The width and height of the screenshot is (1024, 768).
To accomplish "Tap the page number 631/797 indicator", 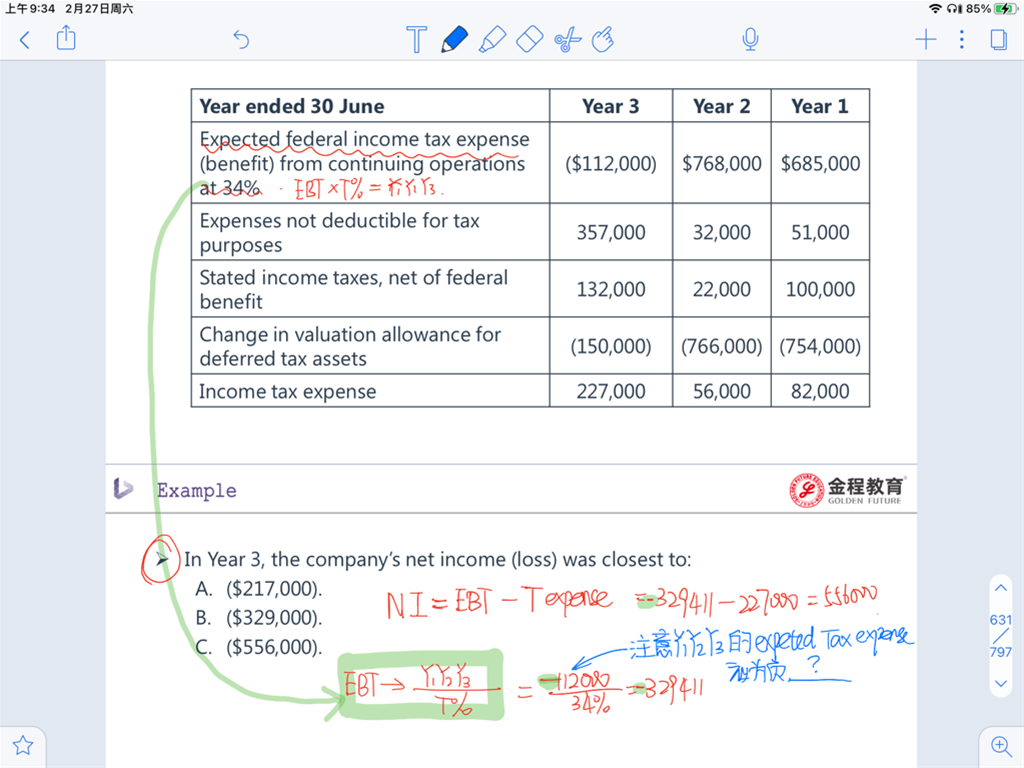I will pyautogui.click(x=1000, y=635).
